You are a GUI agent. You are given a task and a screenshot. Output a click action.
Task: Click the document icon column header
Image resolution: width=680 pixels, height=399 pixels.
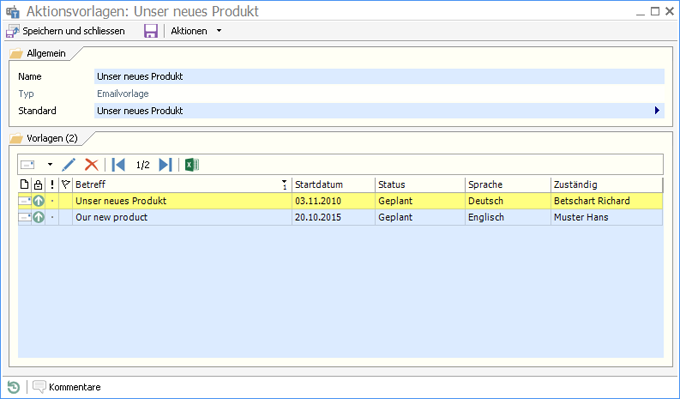(x=24, y=185)
